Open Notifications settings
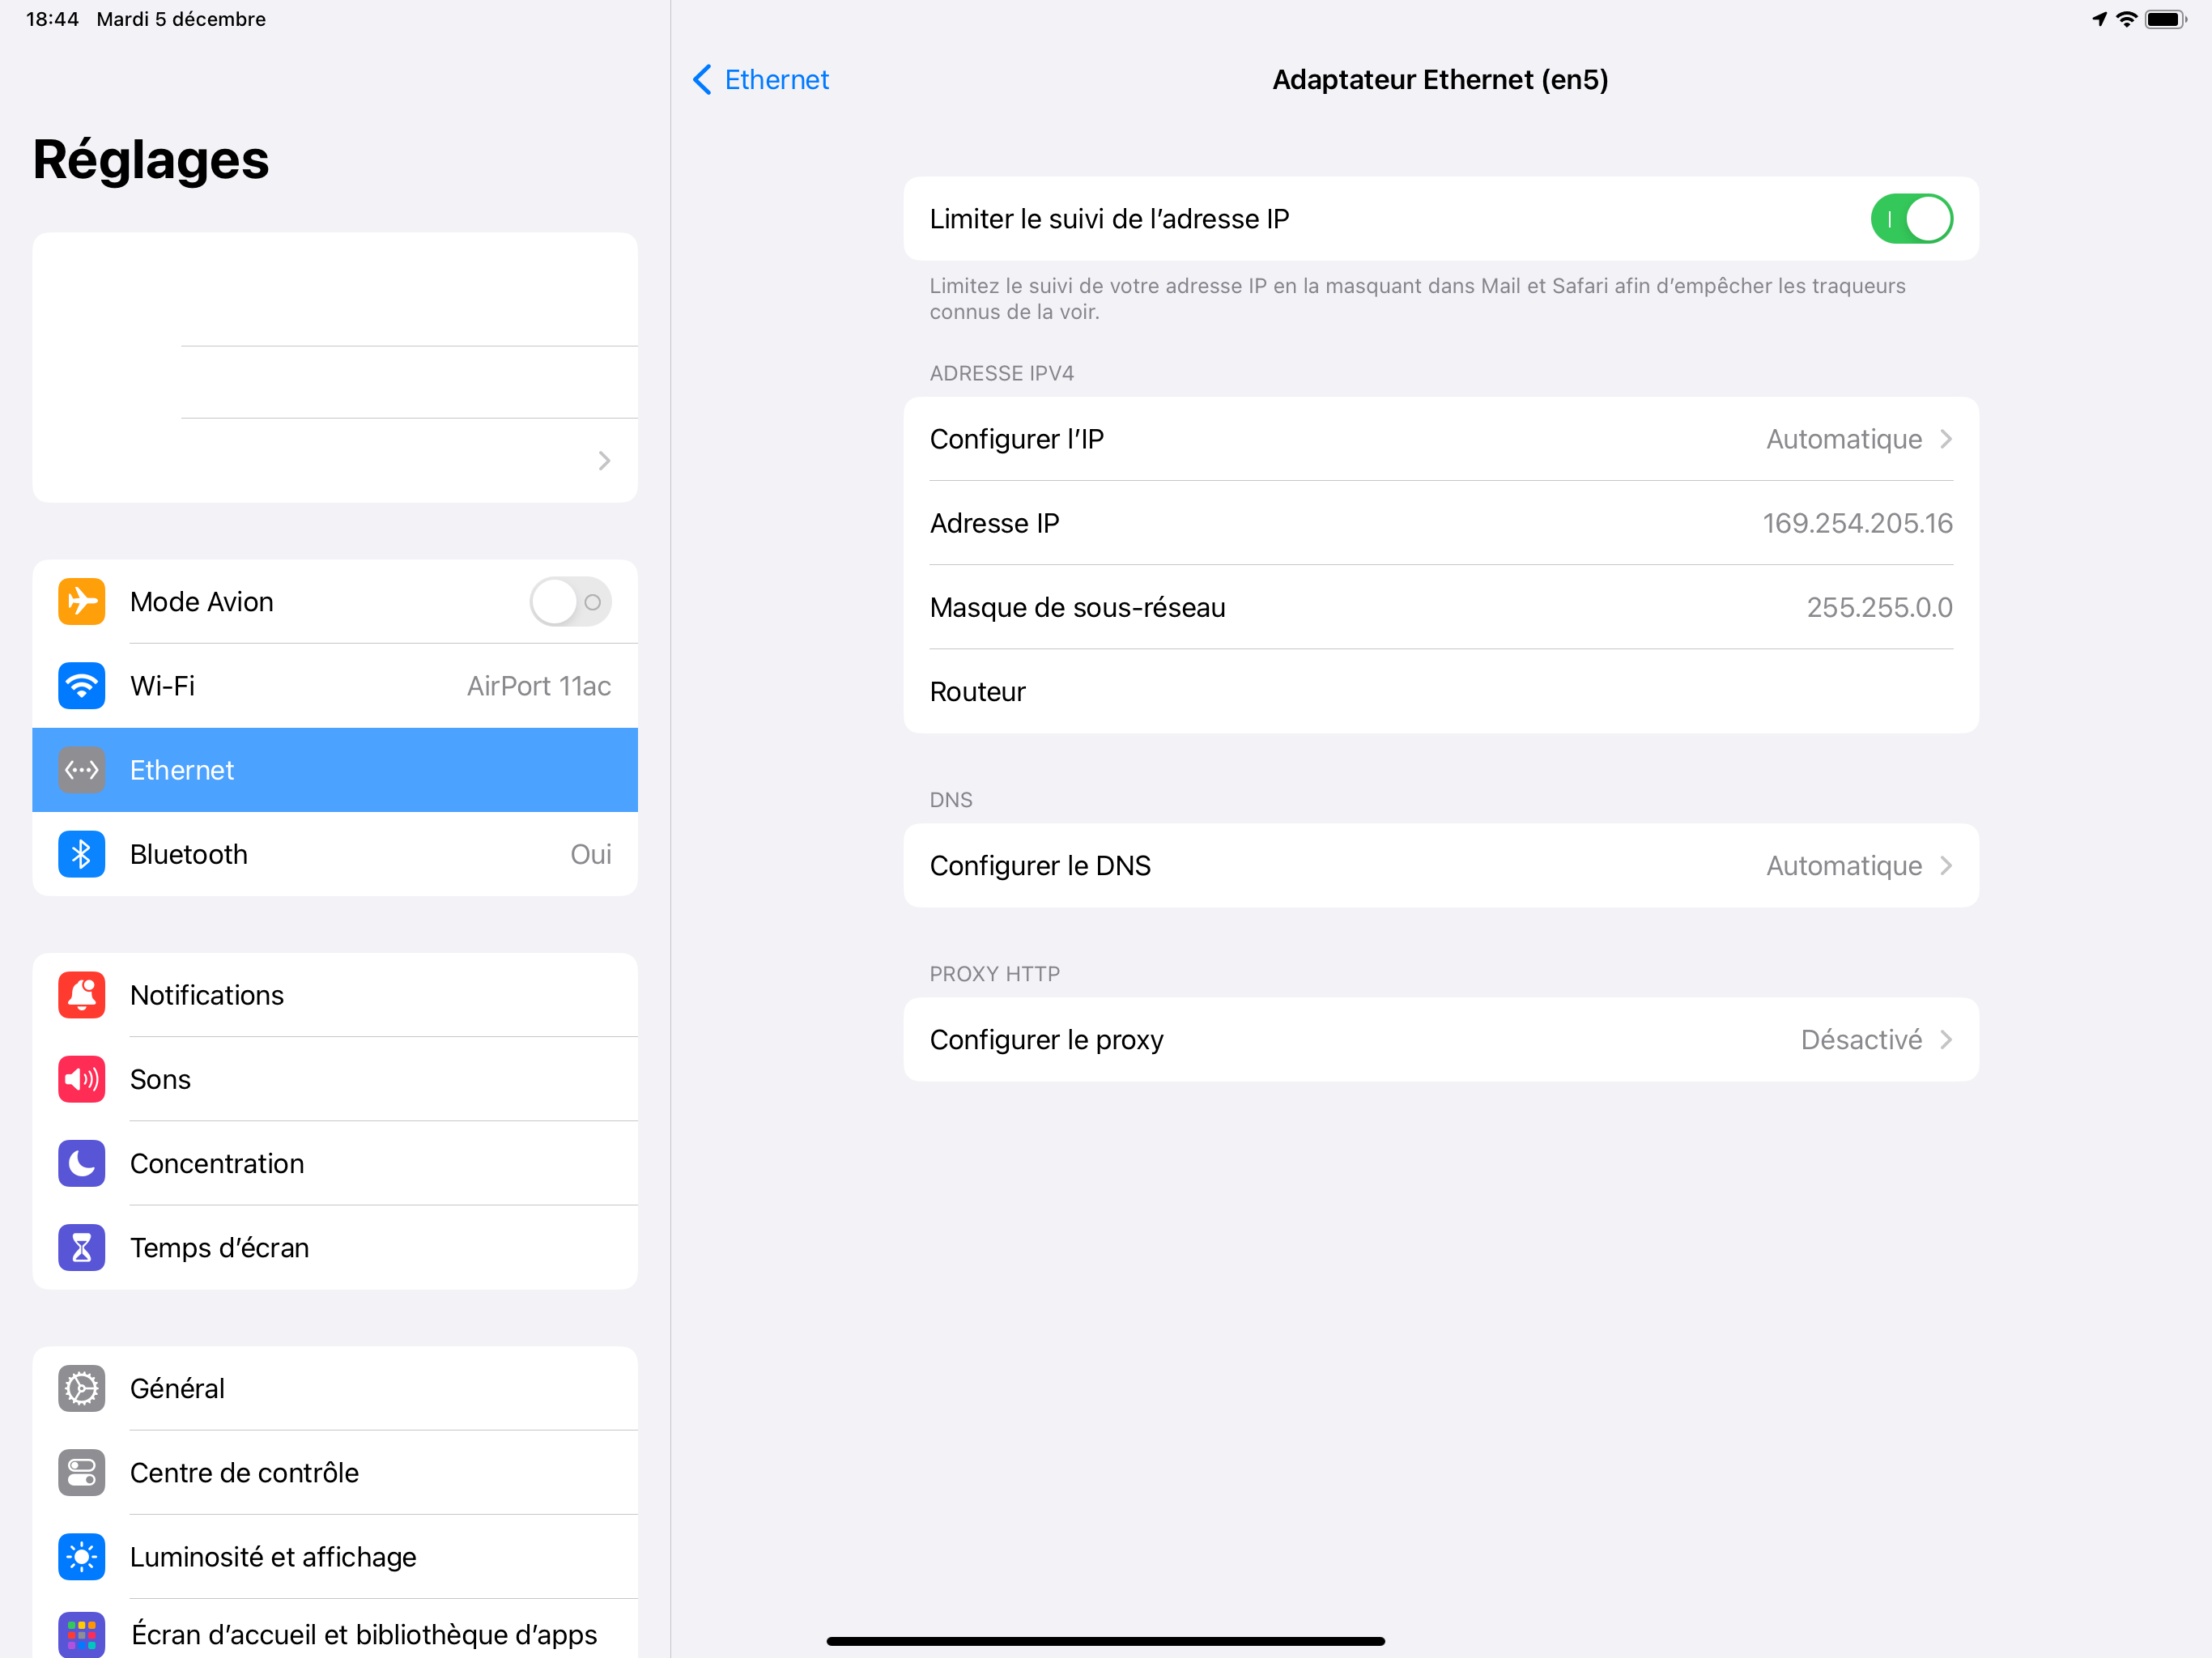This screenshot has height=1658, width=2212. (335, 995)
